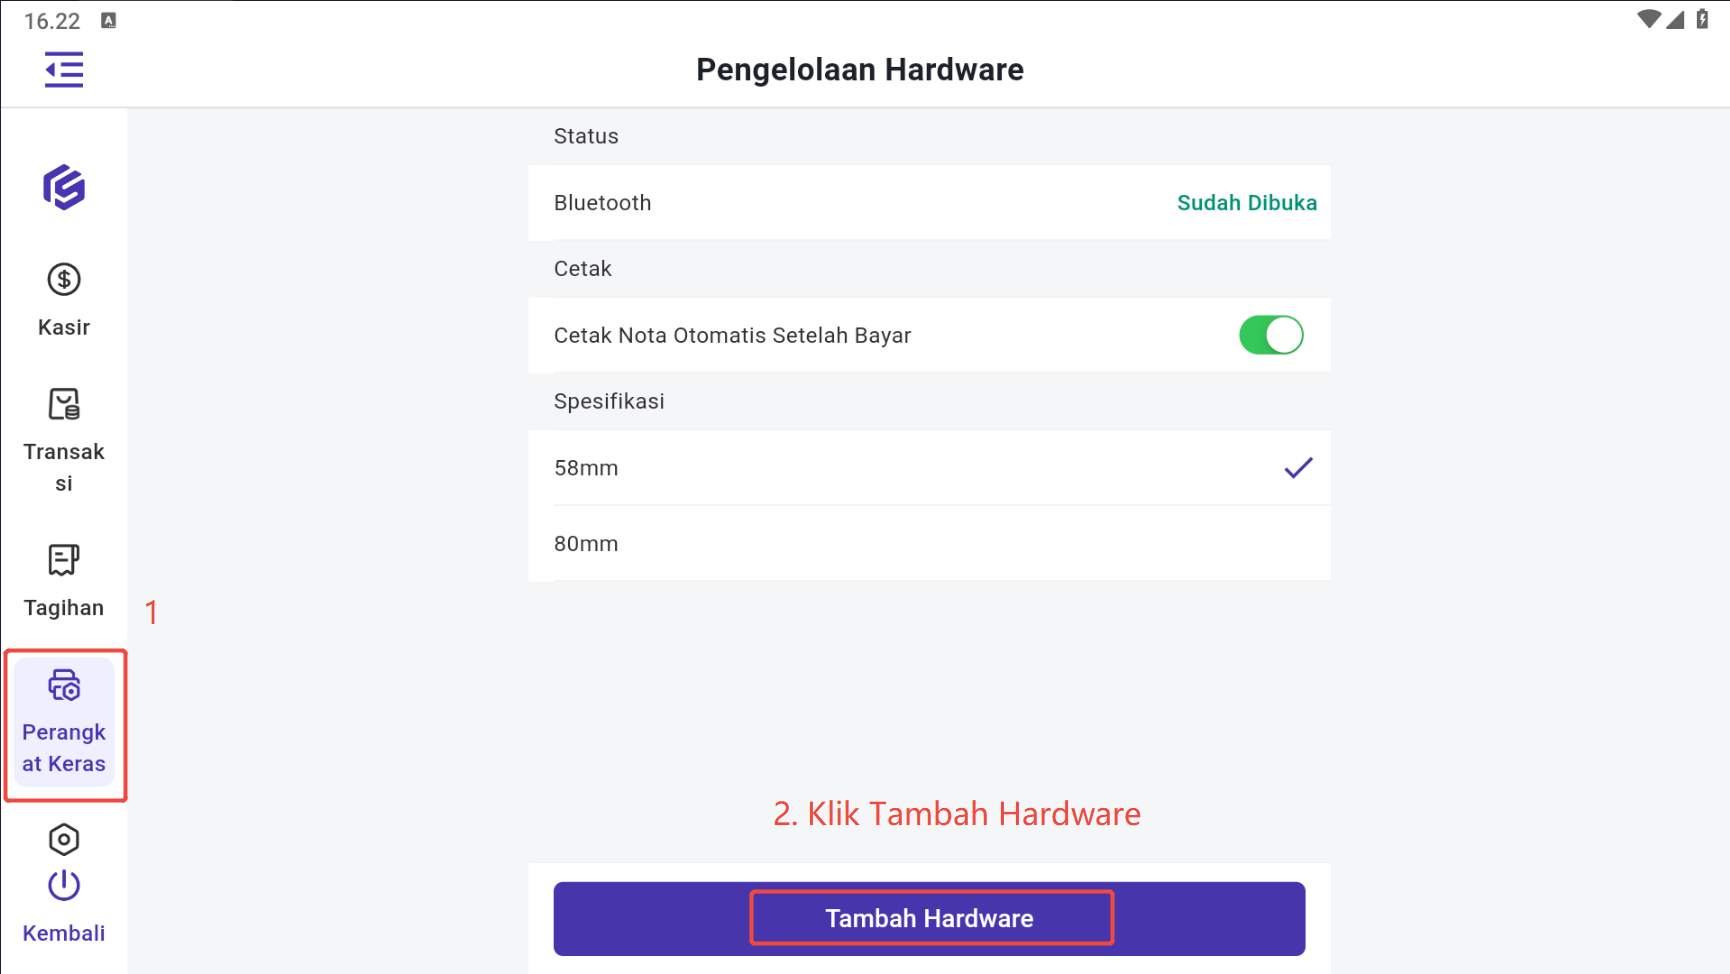The image size is (1730, 974).
Task: Toggle Cetak Nota Otomatis switch
Action: point(1271,335)
